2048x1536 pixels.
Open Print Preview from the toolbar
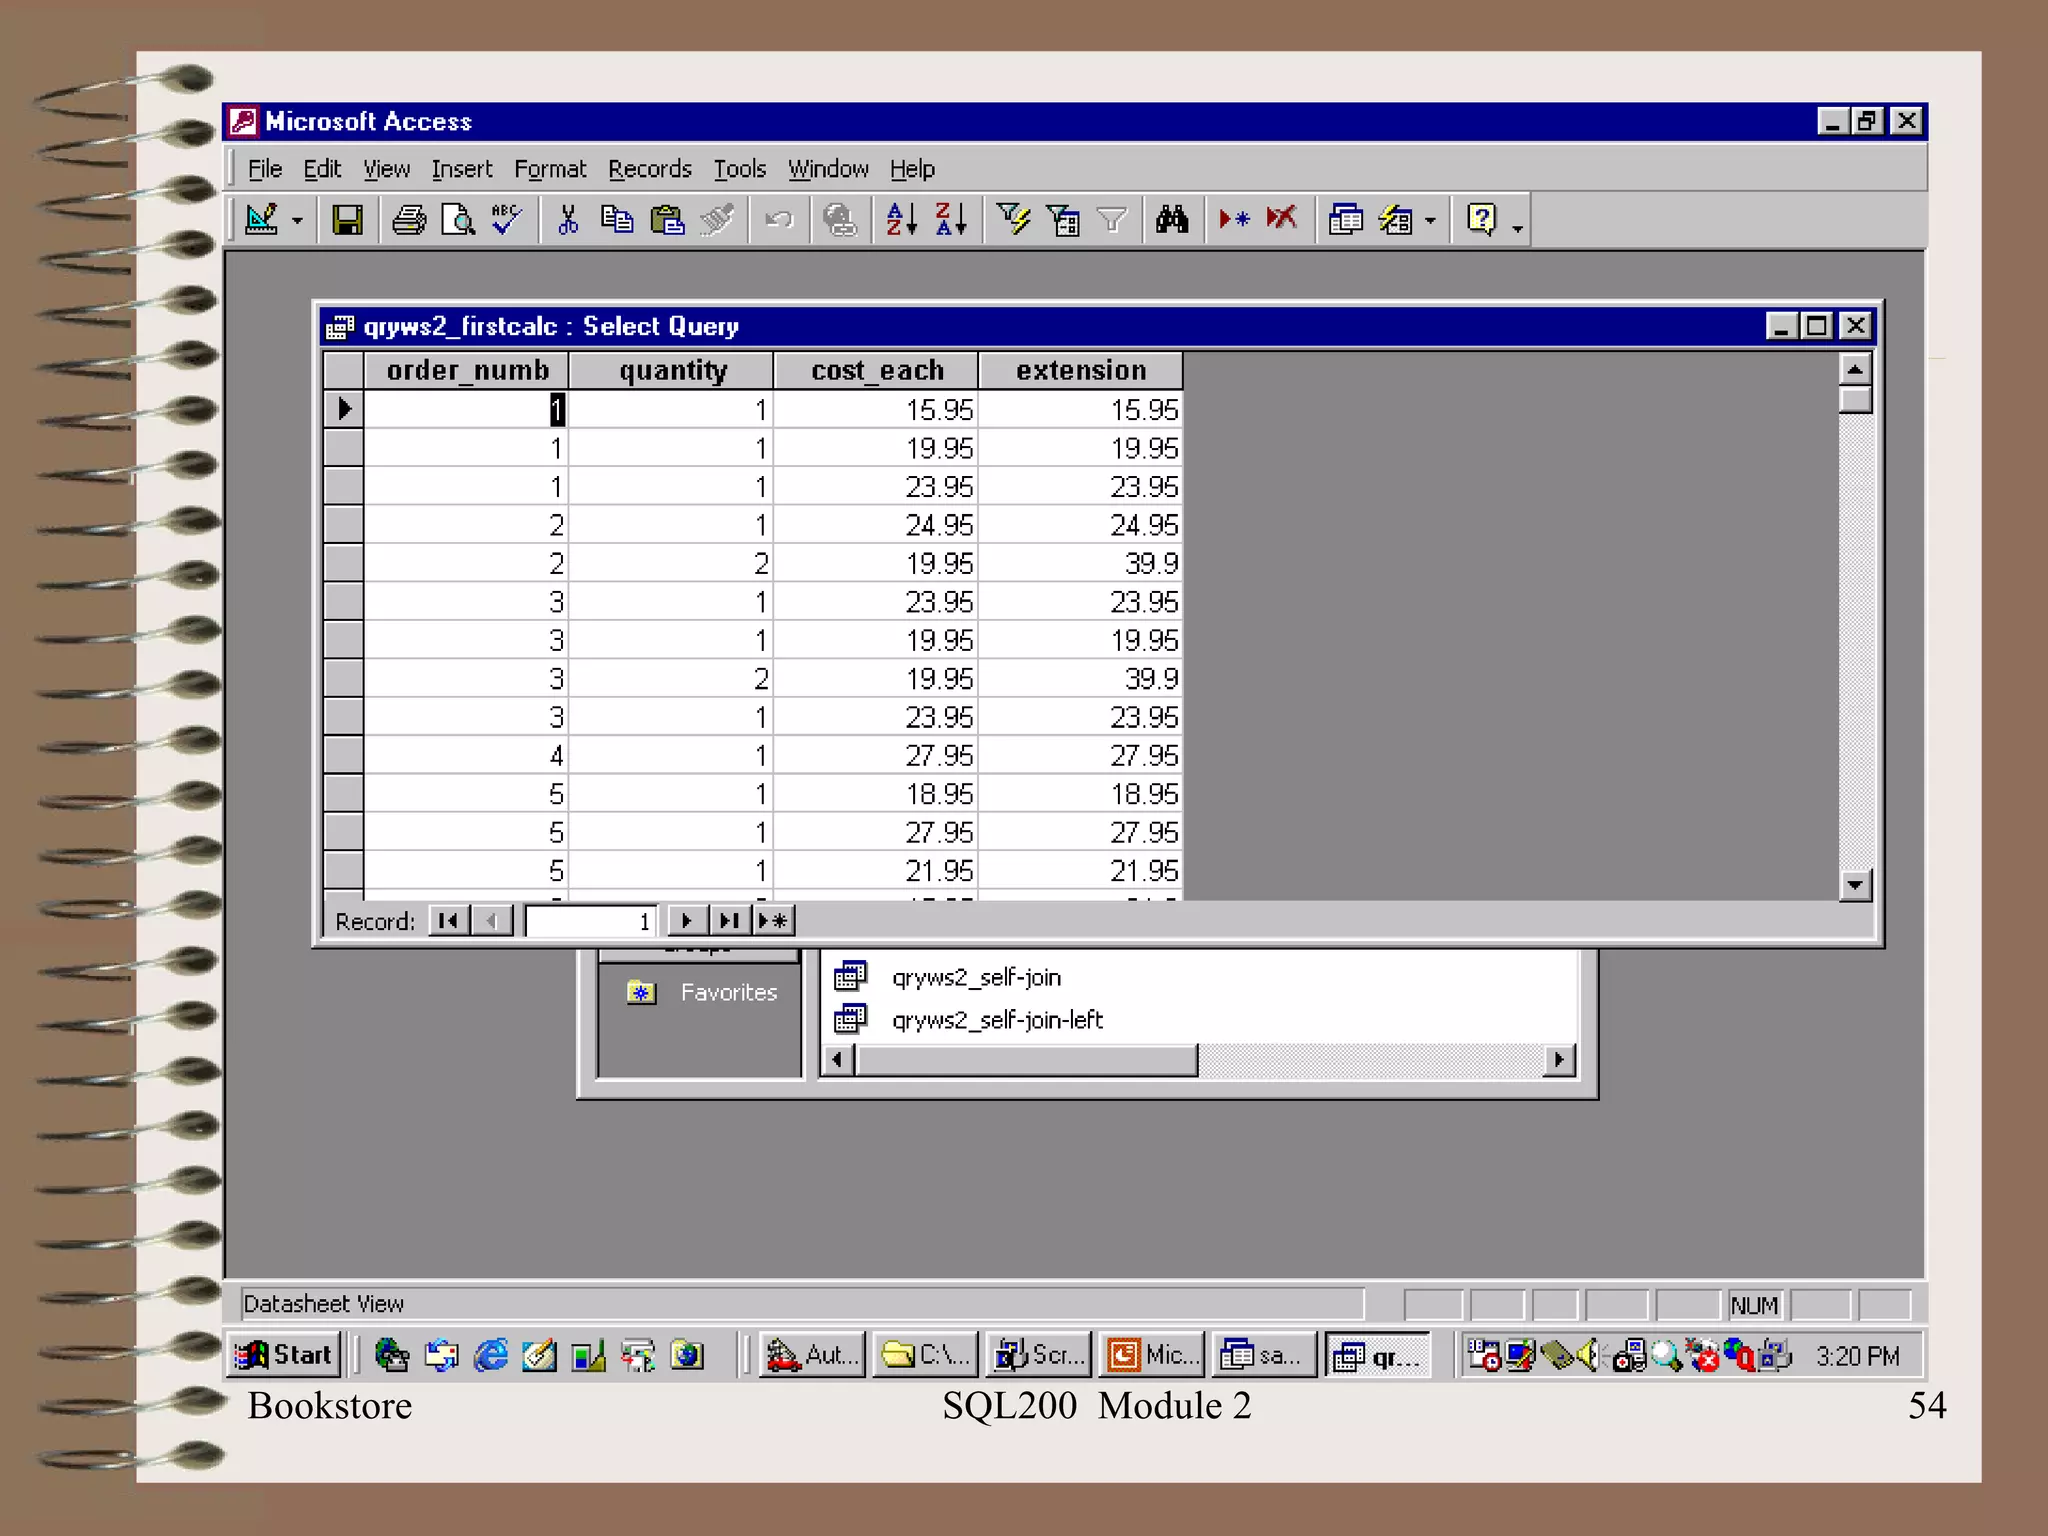point(458,219)
